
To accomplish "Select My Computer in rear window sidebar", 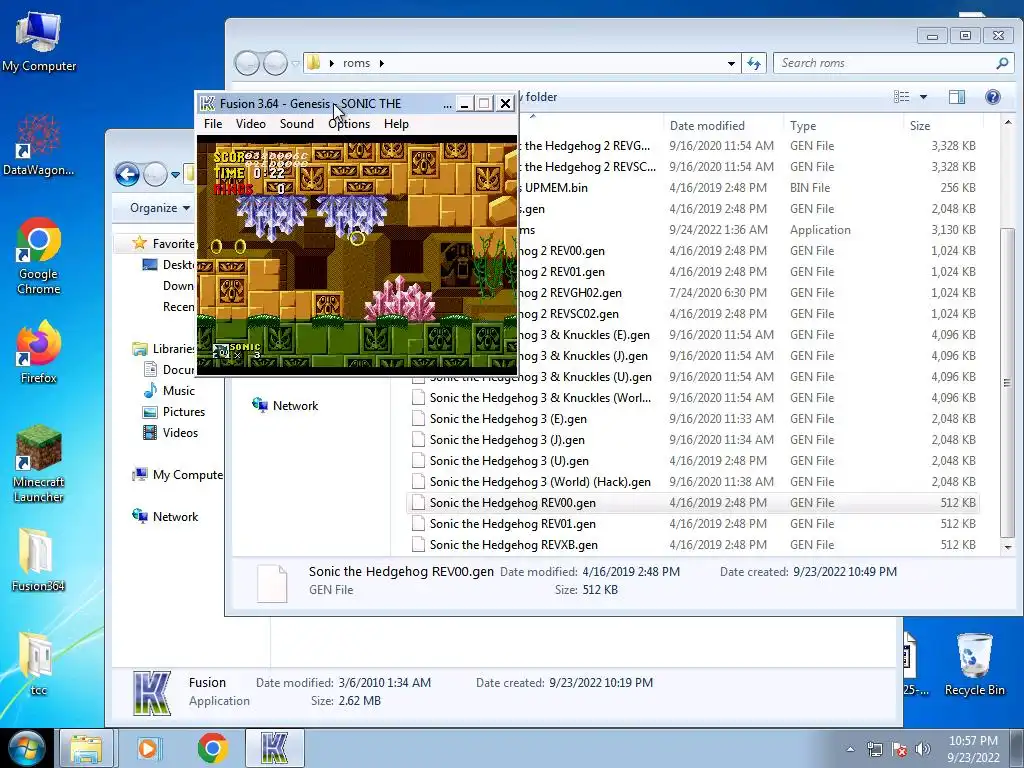I will (177, 475).
